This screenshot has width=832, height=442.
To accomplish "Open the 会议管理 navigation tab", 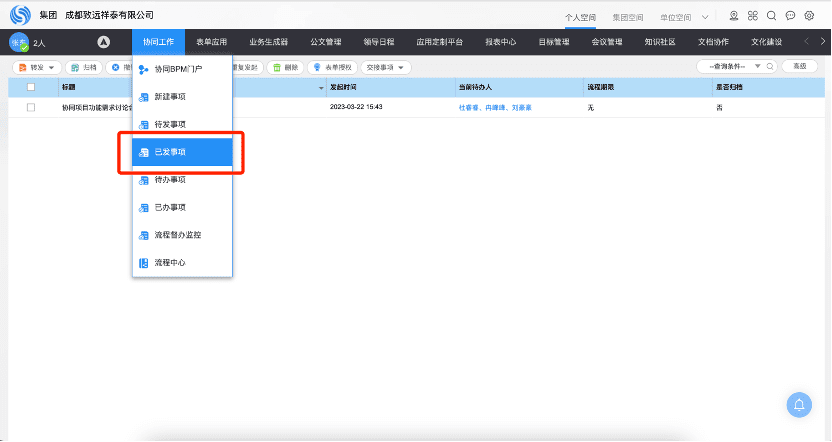I will click(606, 42).
